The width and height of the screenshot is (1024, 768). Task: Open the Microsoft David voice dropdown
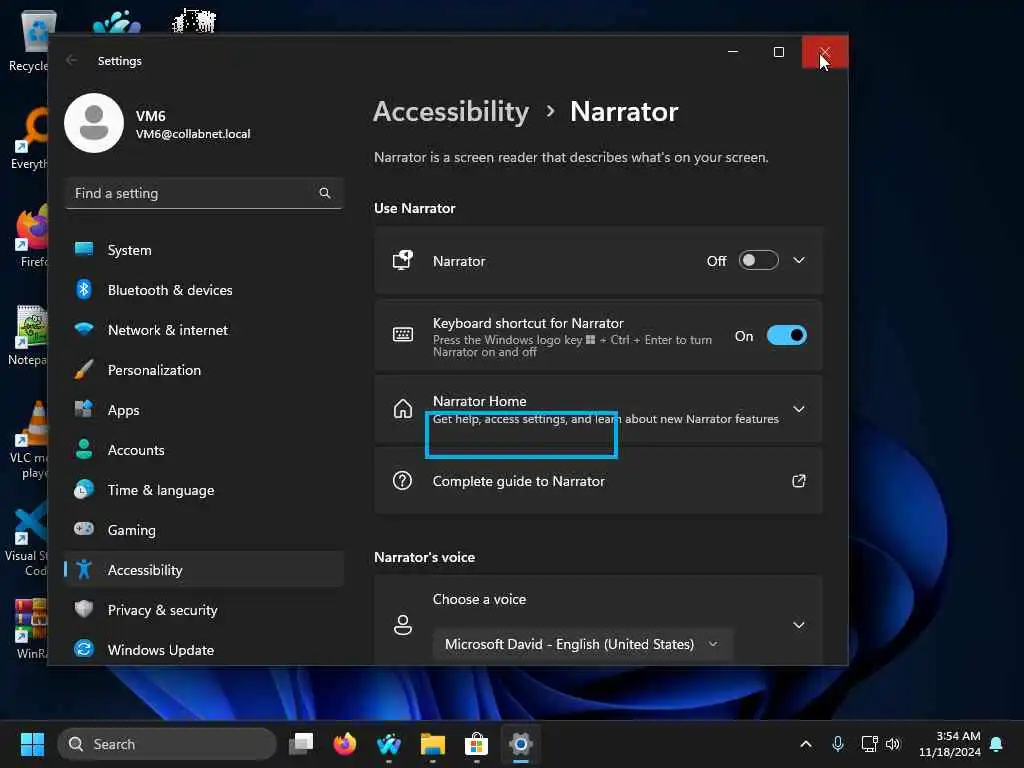[583, 644]
